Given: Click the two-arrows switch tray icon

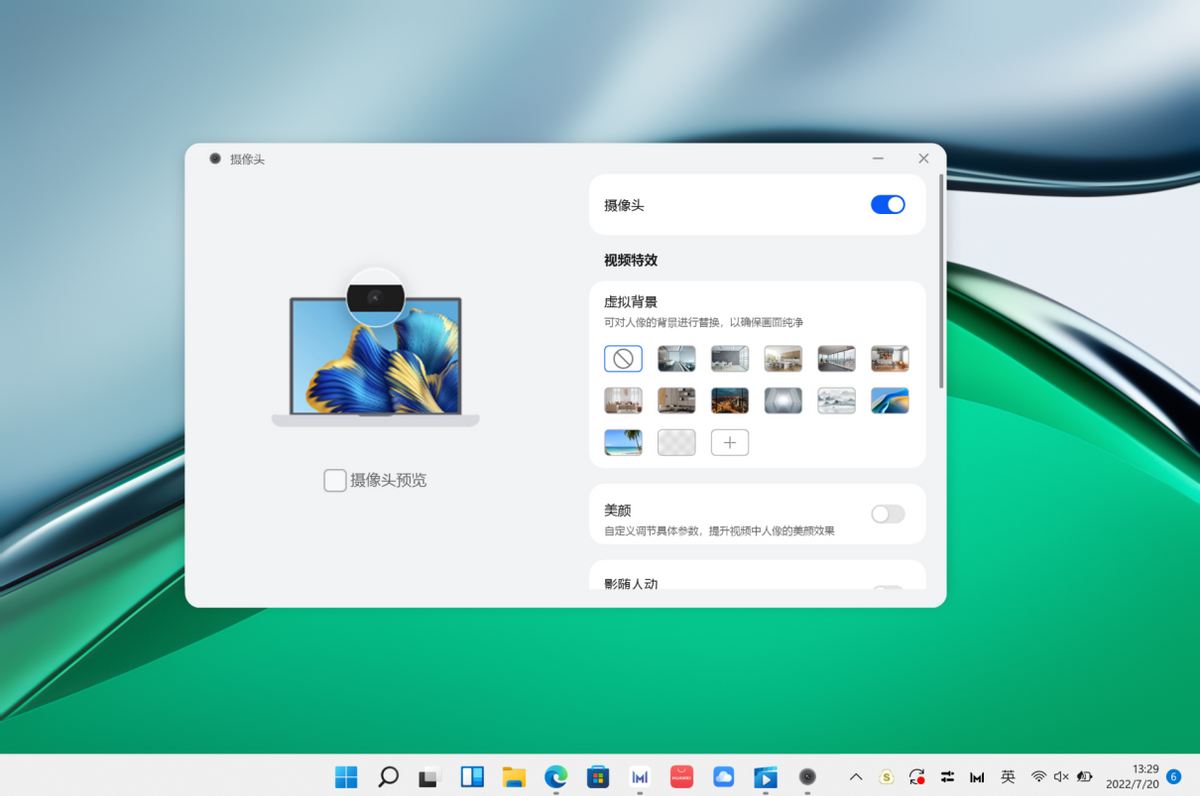Looking at the screenshot, I should (947, 777).
